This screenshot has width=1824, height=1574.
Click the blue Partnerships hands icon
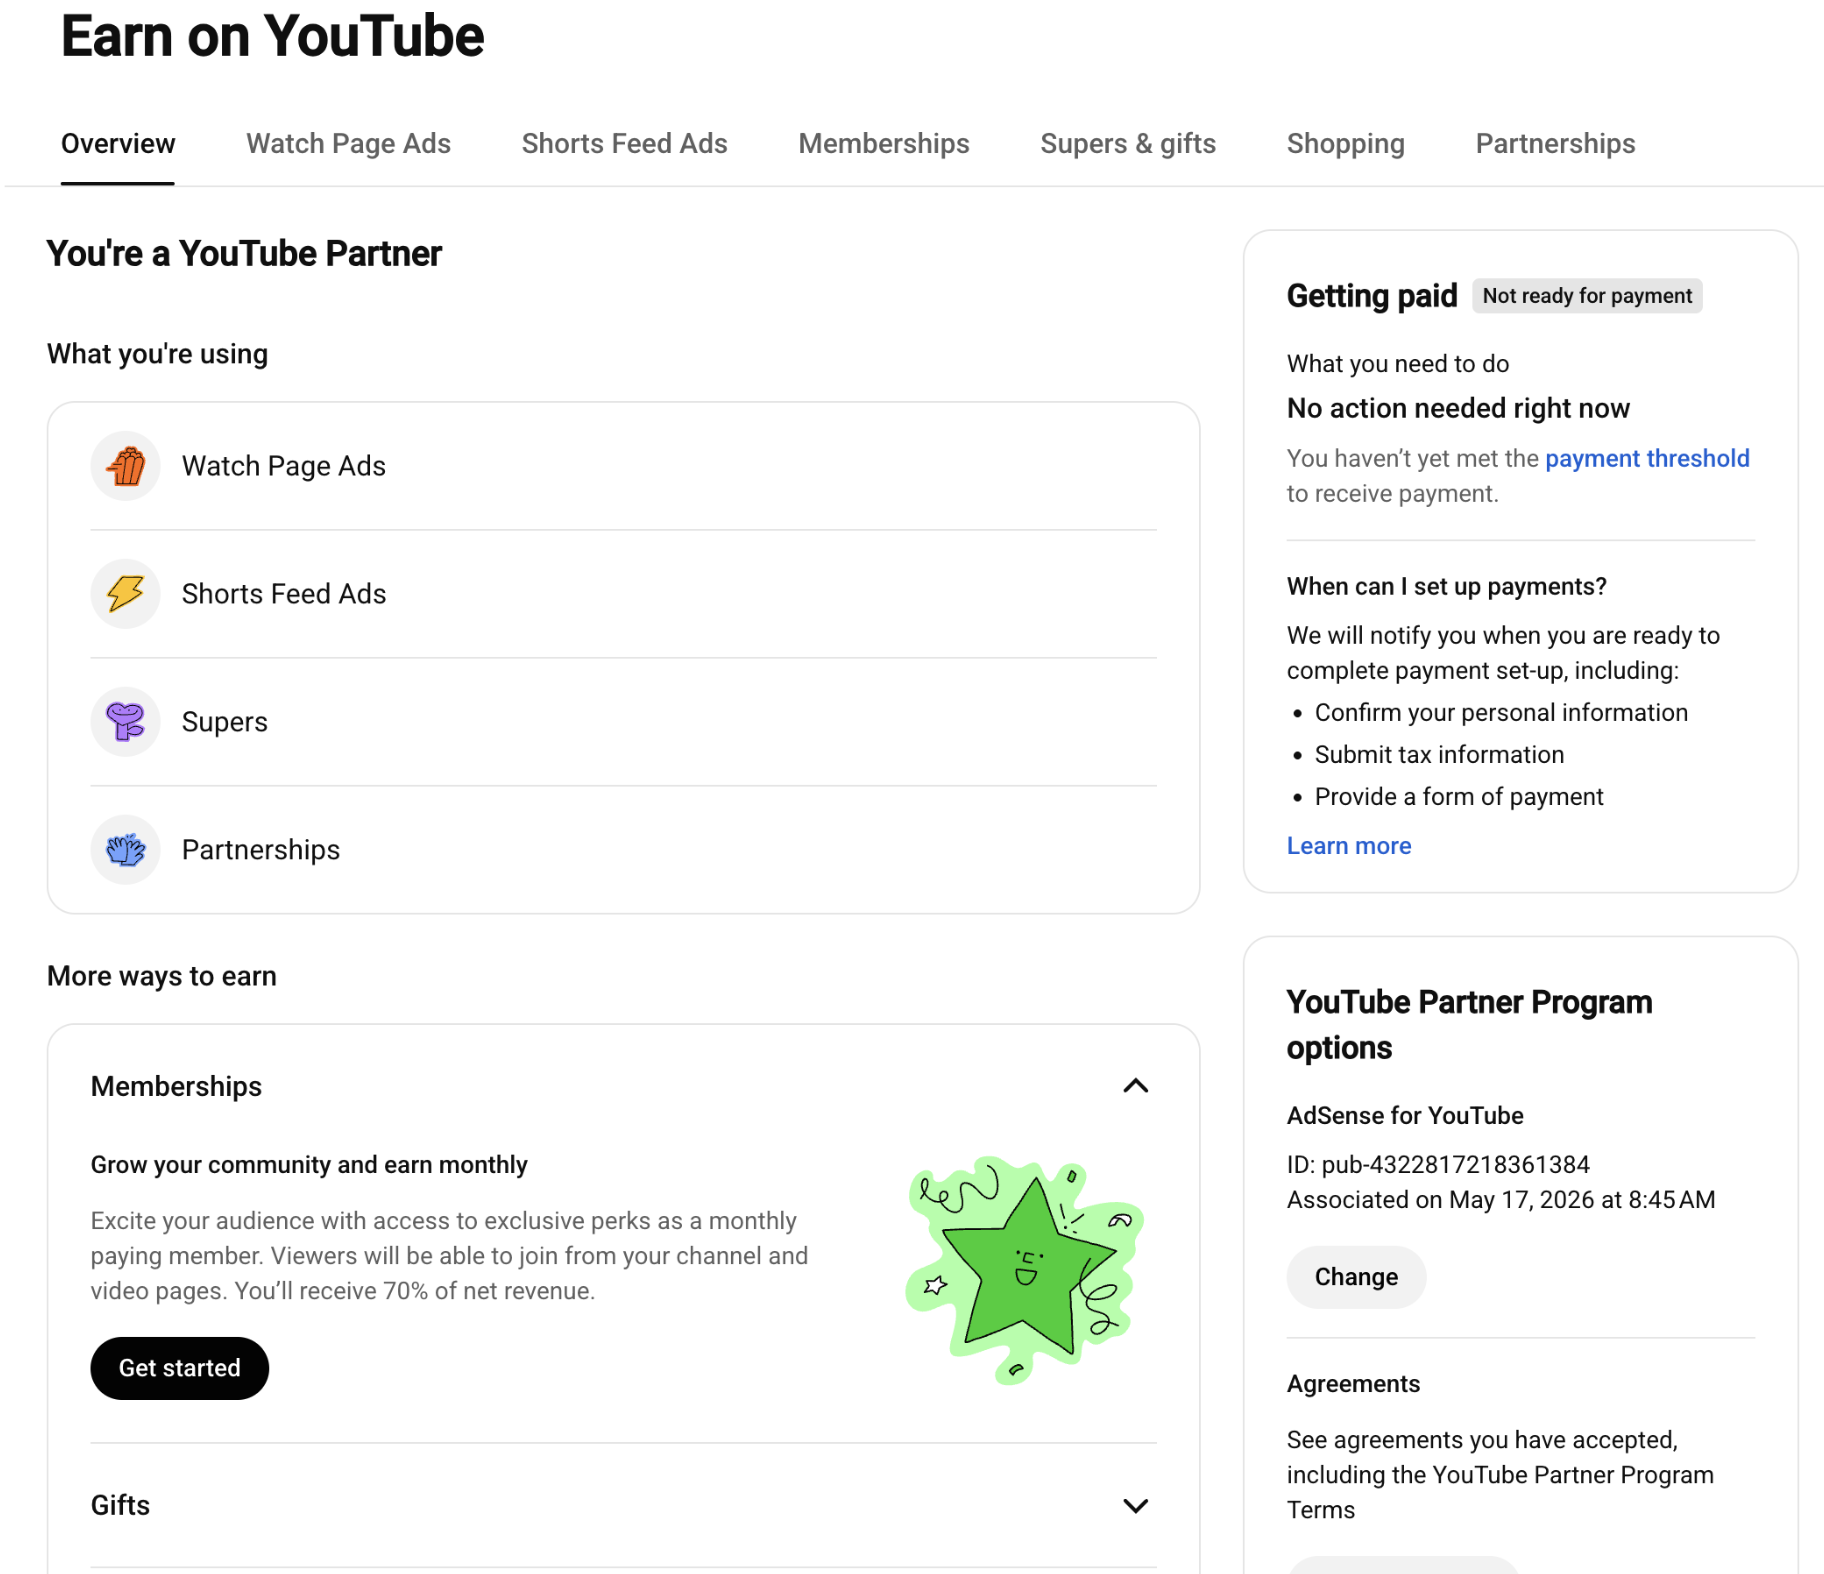(126, 850)
